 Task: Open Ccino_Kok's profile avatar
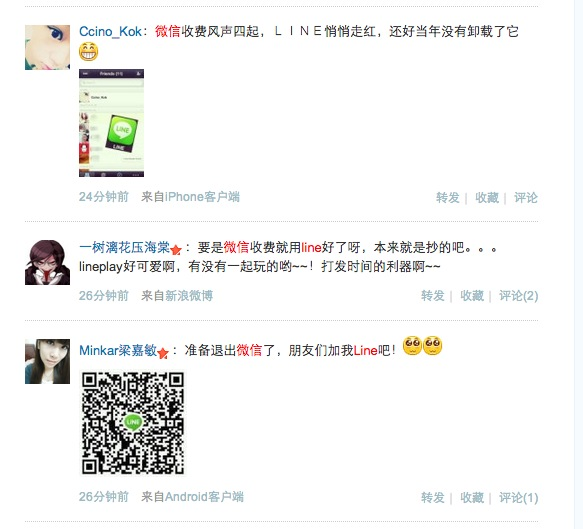47,47
